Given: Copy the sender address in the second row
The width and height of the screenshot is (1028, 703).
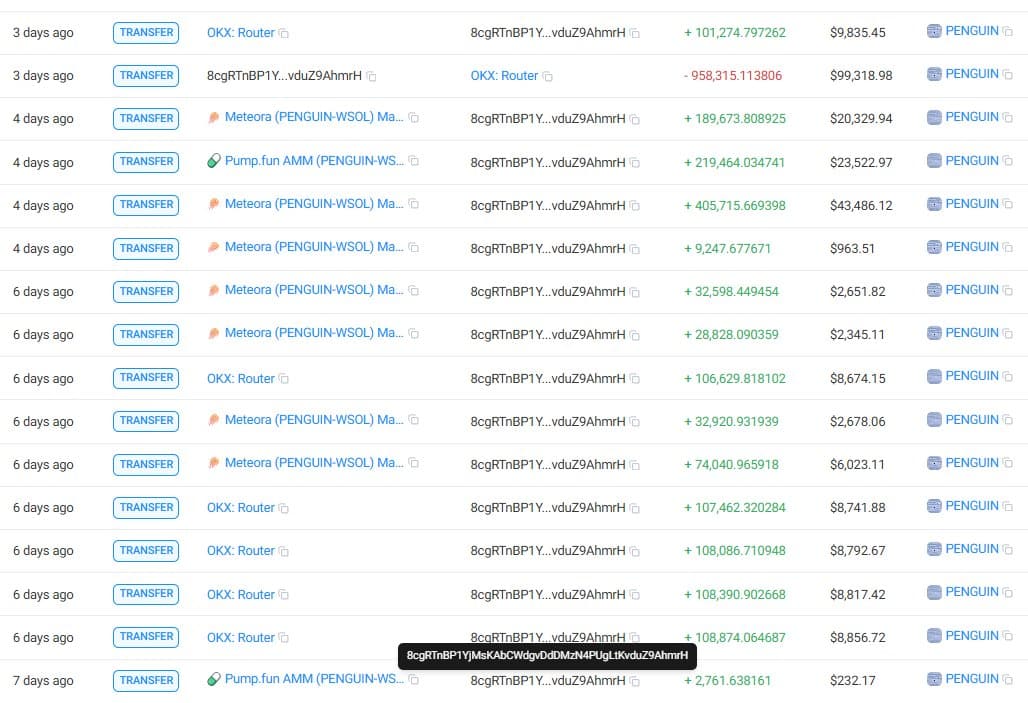Looking at the screenshot, I should (374, 75).
